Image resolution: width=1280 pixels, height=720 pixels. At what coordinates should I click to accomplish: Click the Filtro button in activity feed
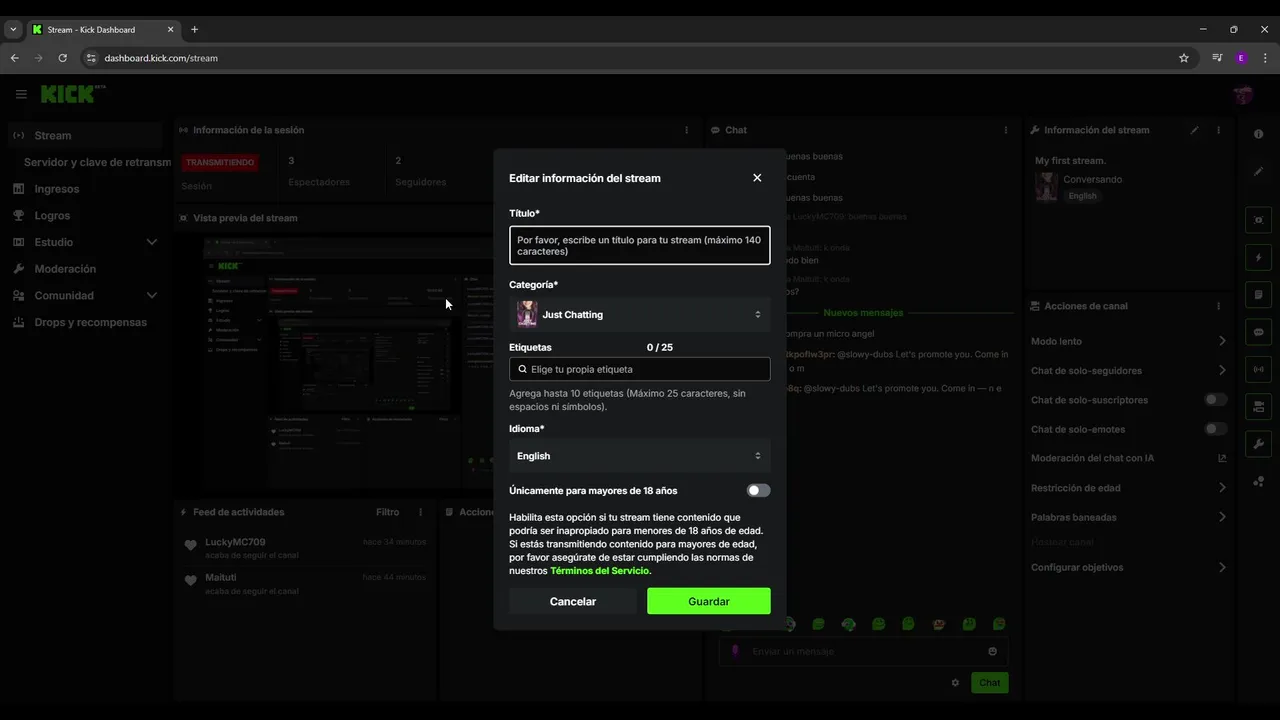coord(388,512)
